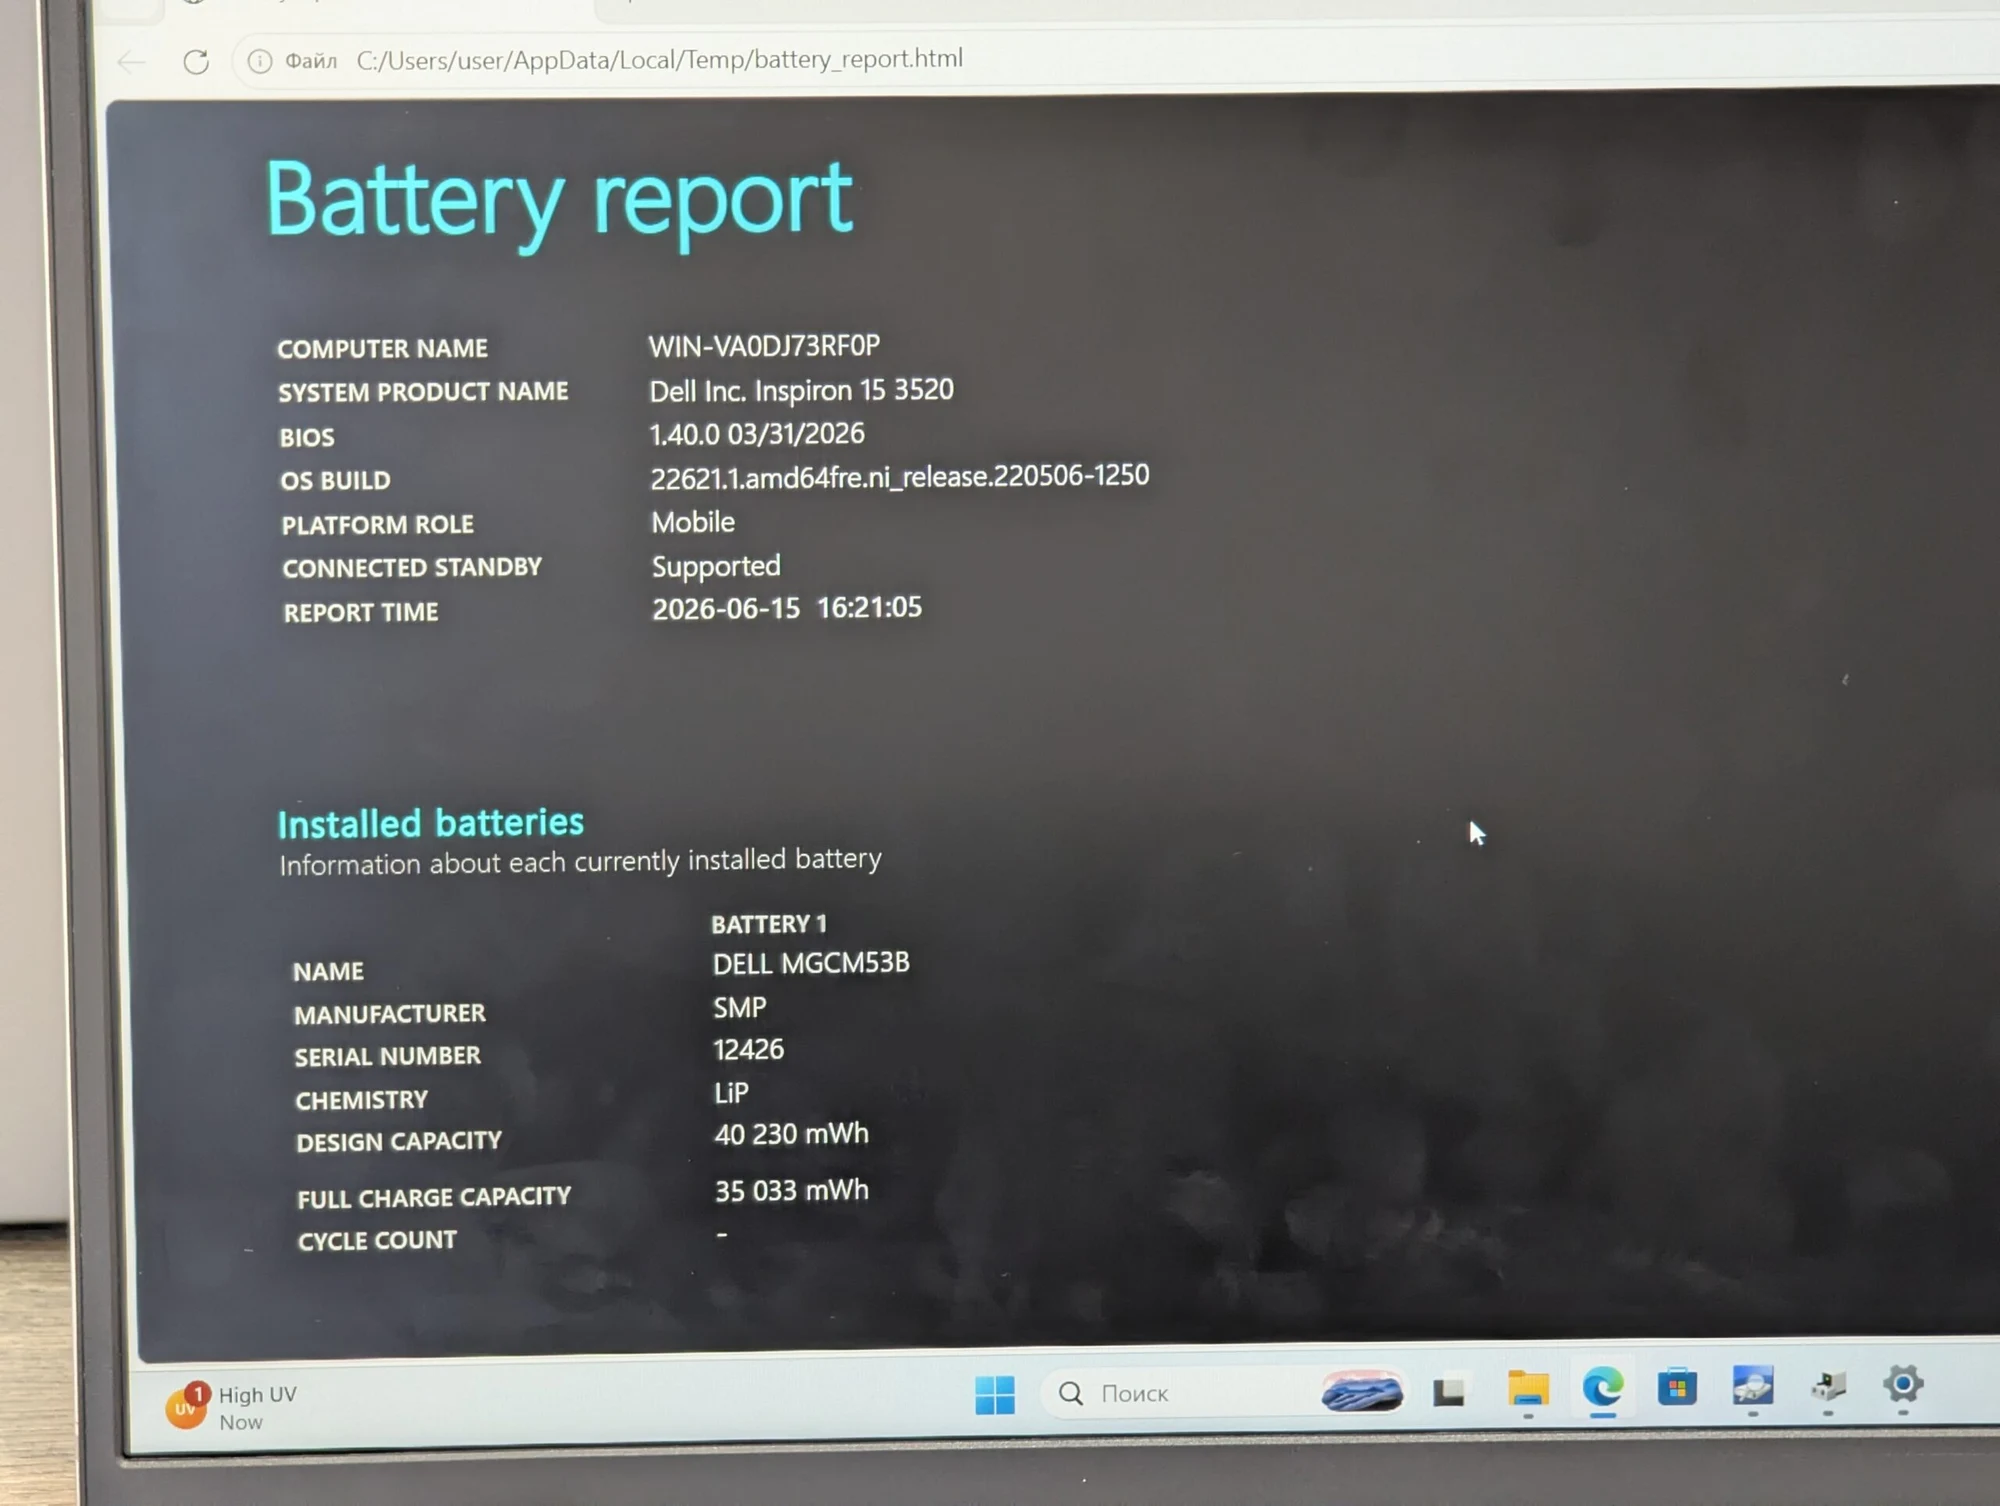
Task: Open the disk magnifier app in taskbar
Action: [1753, 1386]
